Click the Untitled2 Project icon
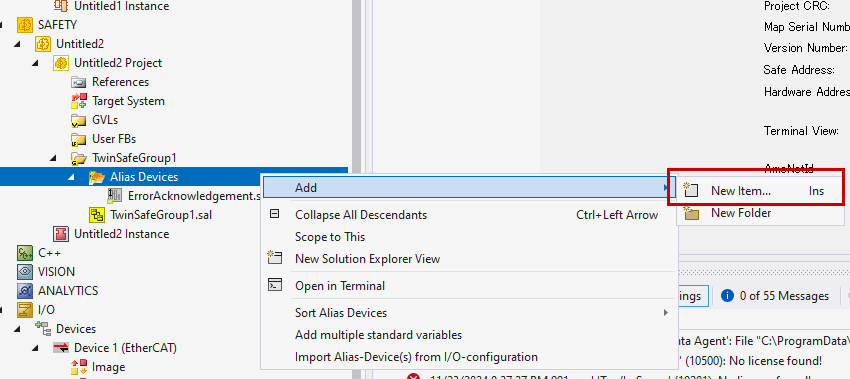 click(61, 63)
